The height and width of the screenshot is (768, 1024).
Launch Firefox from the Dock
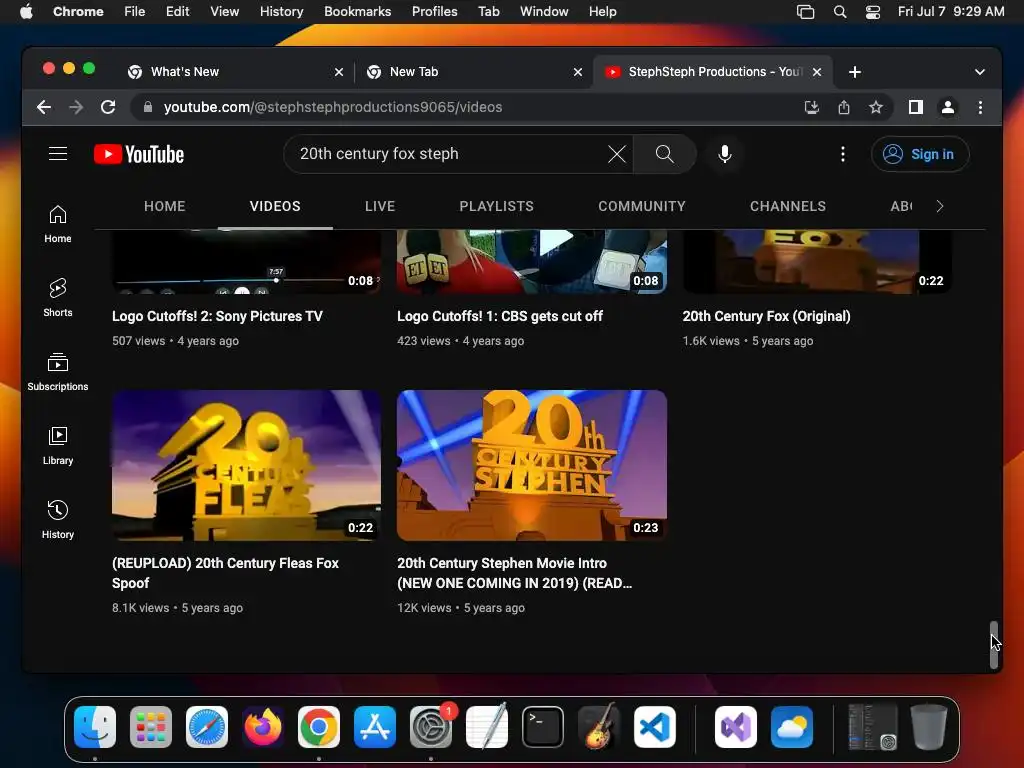(x=263, y=727)
